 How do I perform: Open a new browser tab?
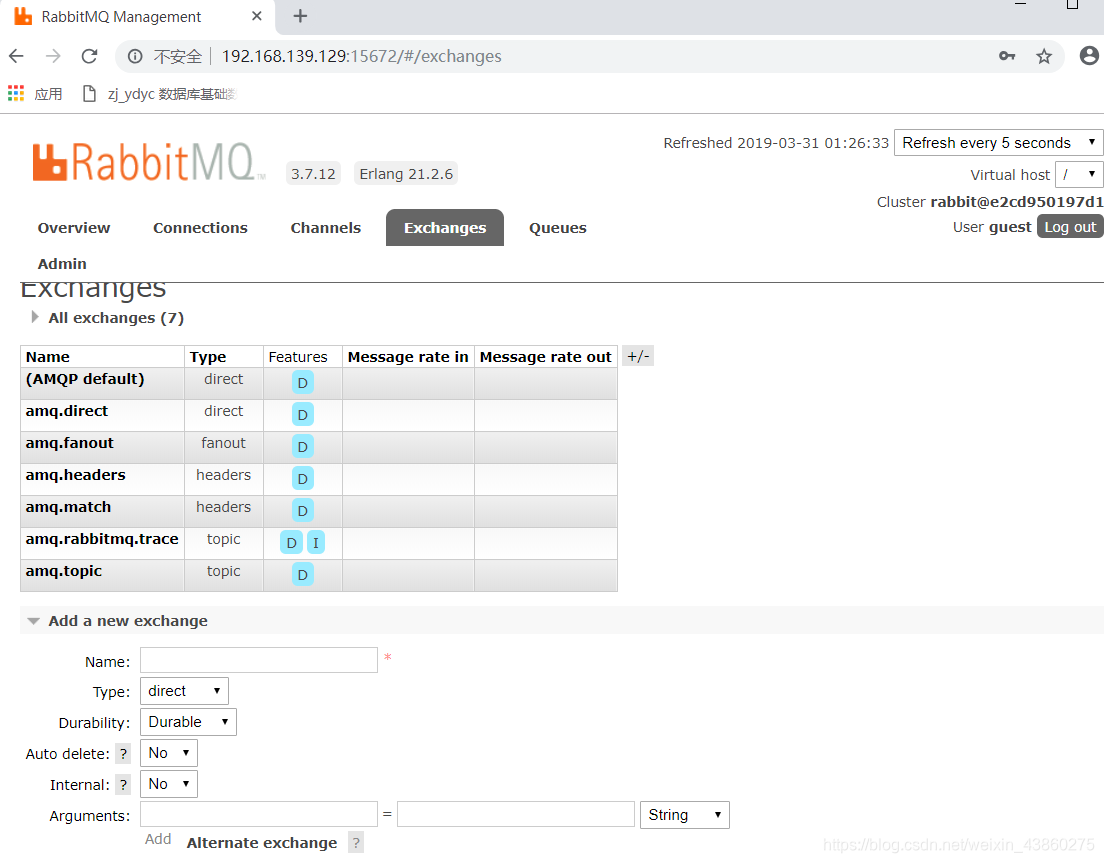[300, 15]
